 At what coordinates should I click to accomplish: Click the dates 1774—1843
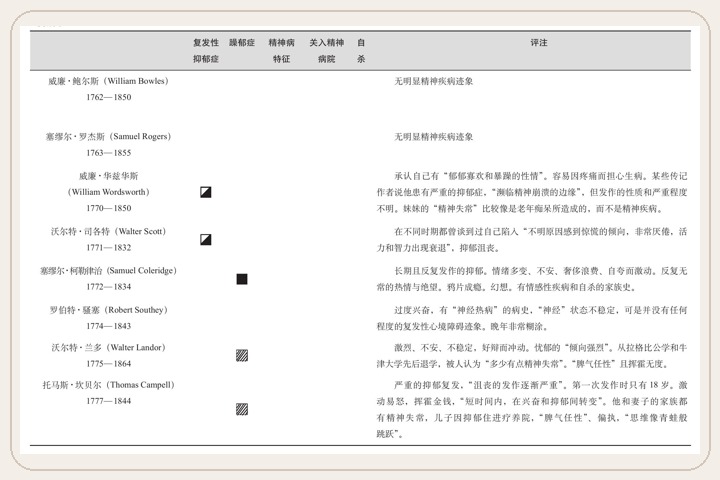pos(109,326)
